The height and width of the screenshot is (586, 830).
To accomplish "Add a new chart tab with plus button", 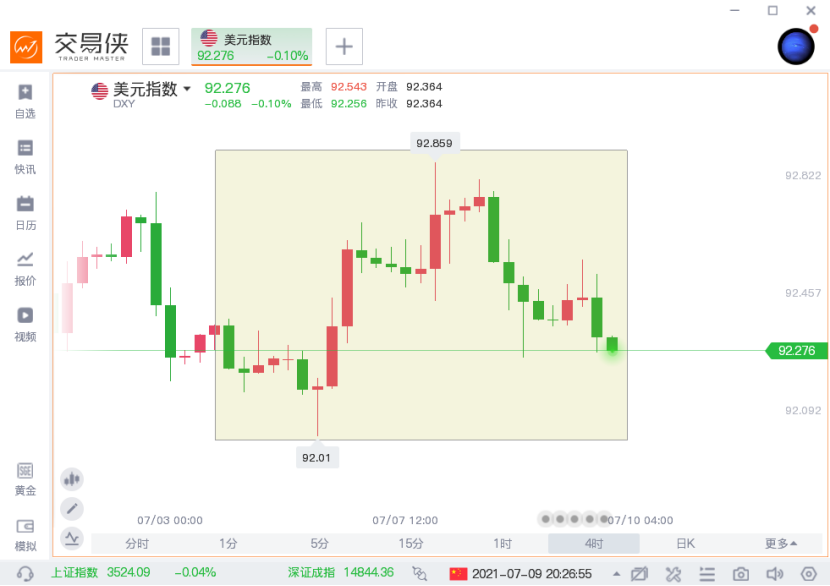I will pyautogui.click(x=344, y=47).
